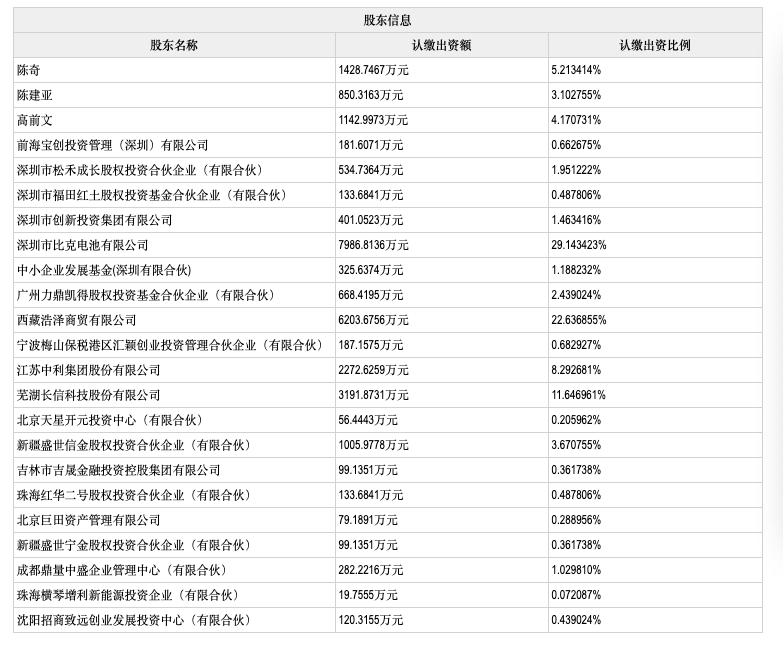Click amount 6203.6756万元
Screen dimensions: 783x646
pyautogui.click(x=373, y=320)
